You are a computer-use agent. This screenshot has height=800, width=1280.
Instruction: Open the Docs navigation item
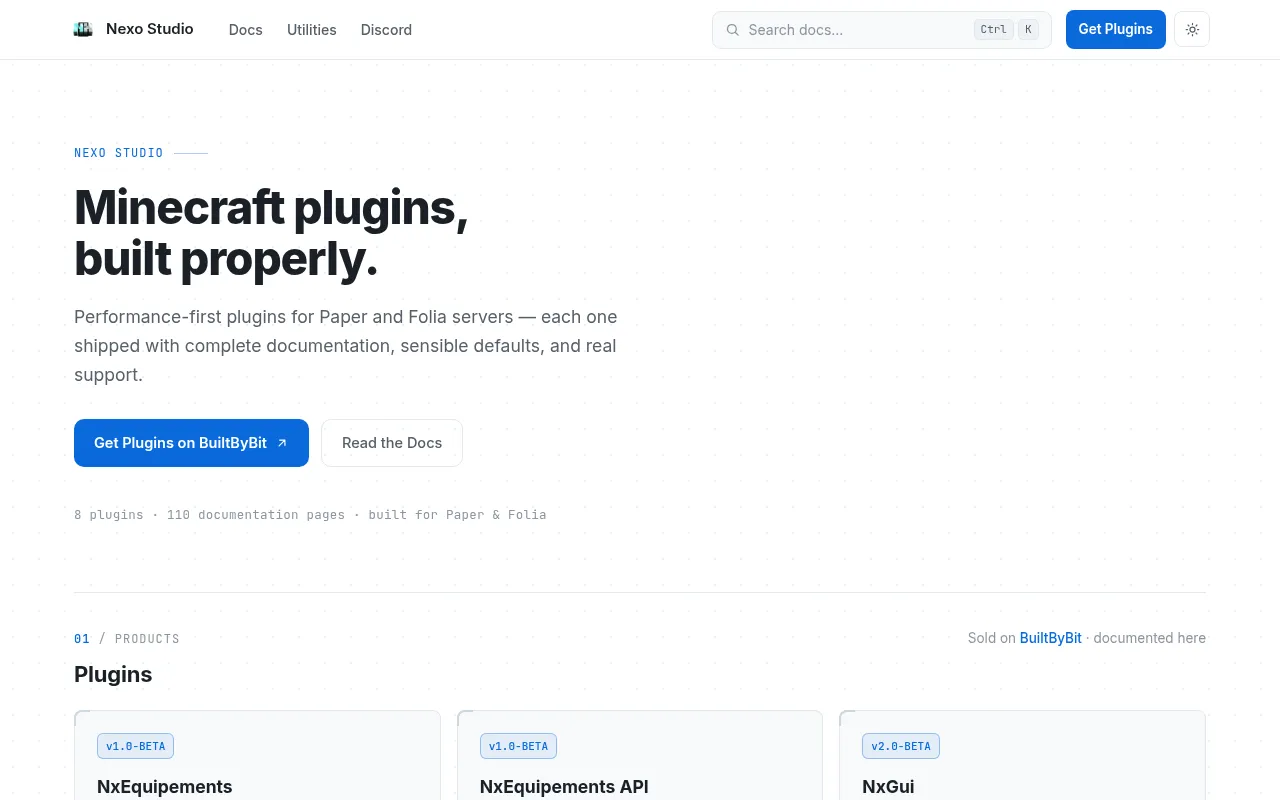pyautogui.click(x=245, y=30)
